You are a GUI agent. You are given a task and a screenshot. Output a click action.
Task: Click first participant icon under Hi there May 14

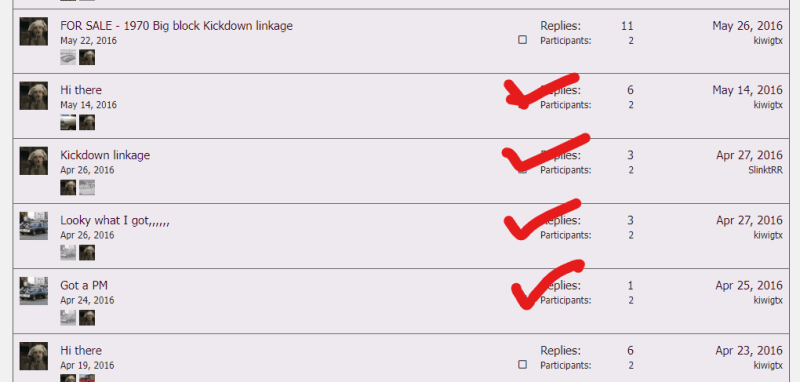coord(68,122)
